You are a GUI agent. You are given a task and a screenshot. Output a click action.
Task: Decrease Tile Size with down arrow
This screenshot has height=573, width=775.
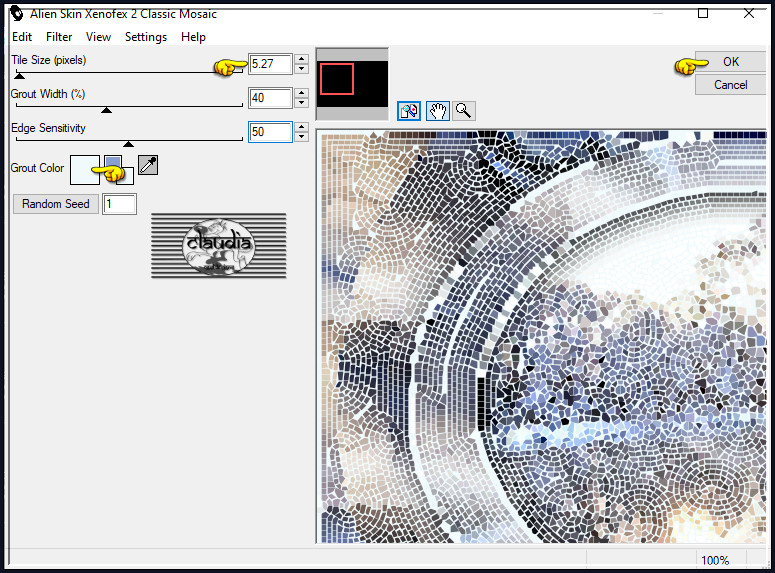click(x=301, y=69)
